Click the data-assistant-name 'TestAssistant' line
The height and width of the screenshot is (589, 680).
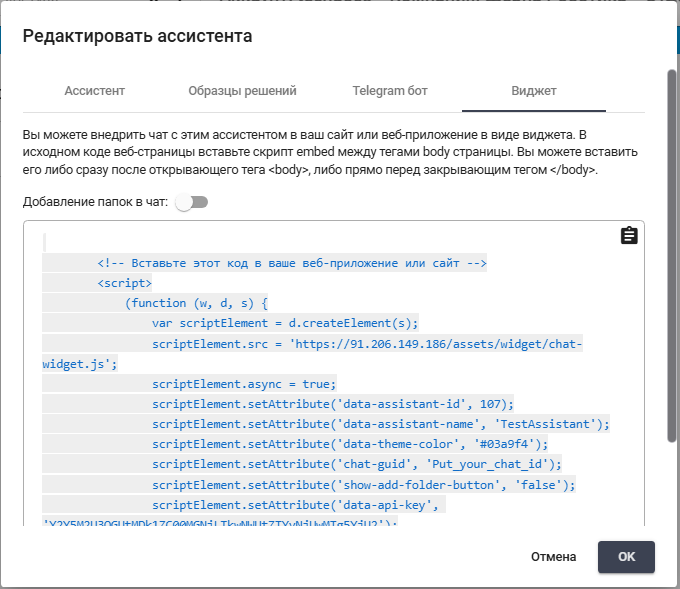pos(380,424)
